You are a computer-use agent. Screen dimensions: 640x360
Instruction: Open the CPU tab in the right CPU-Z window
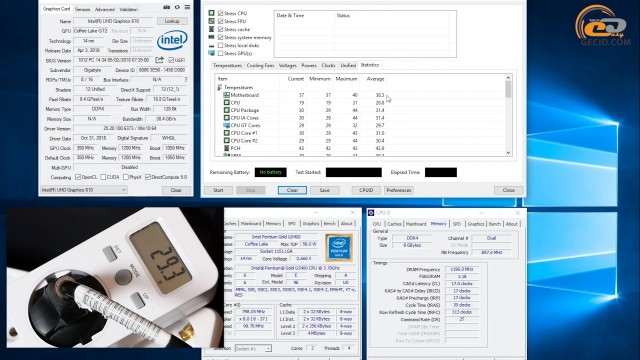377,224
